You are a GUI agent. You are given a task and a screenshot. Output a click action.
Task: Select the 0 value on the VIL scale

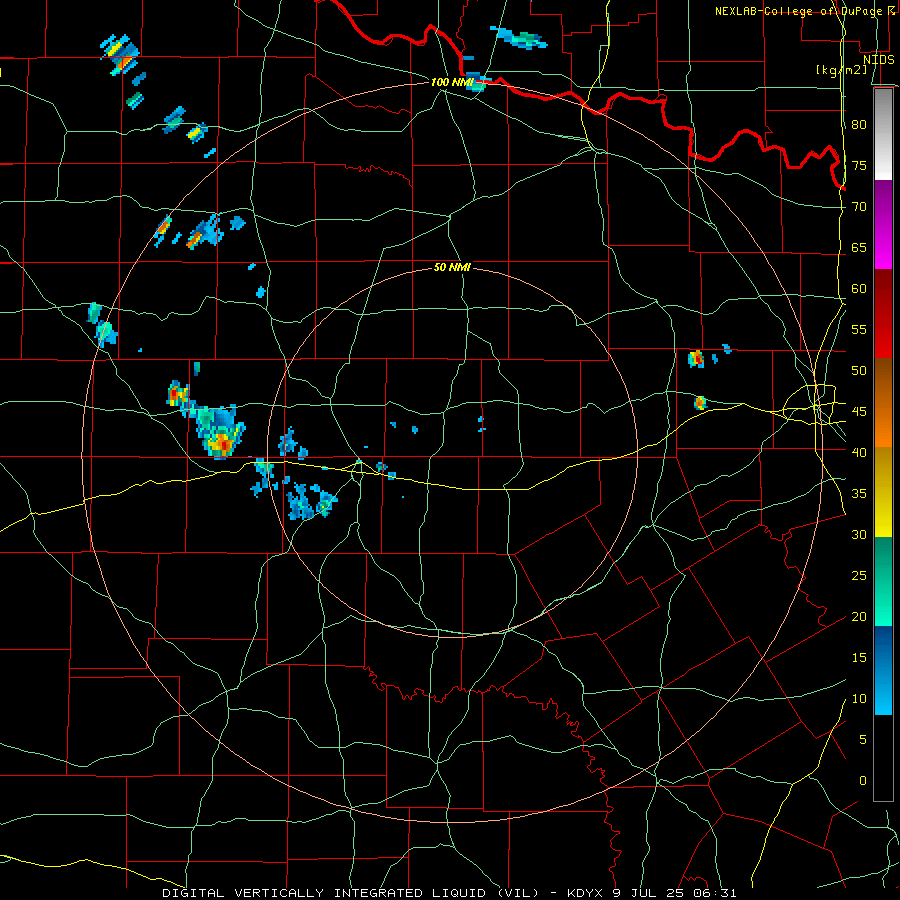tap(863, 781)
